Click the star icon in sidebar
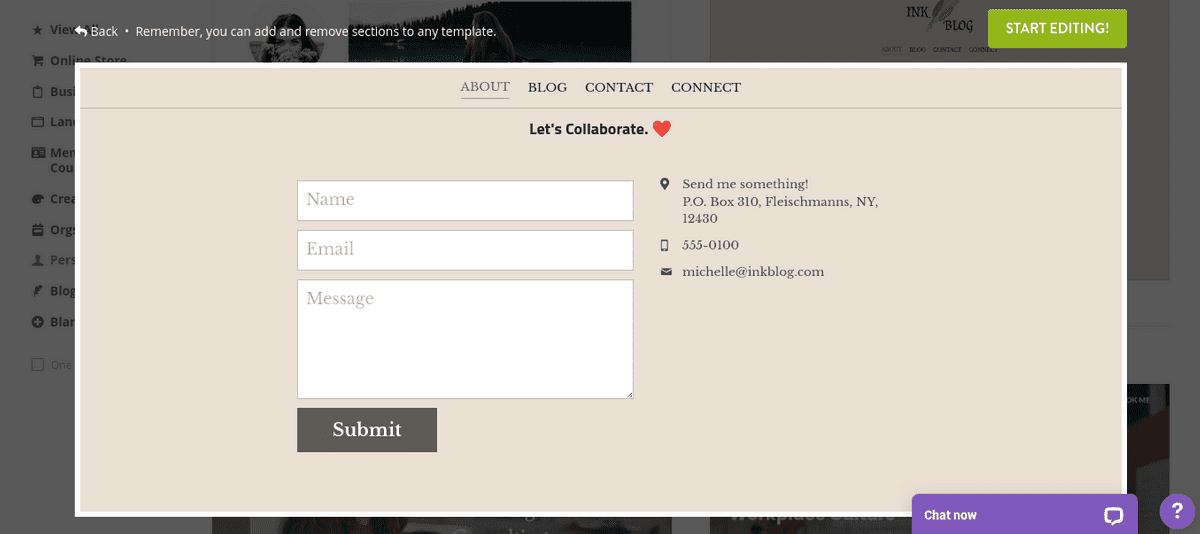This screenshot has height=534, width=1200. (x=38, y=30)
